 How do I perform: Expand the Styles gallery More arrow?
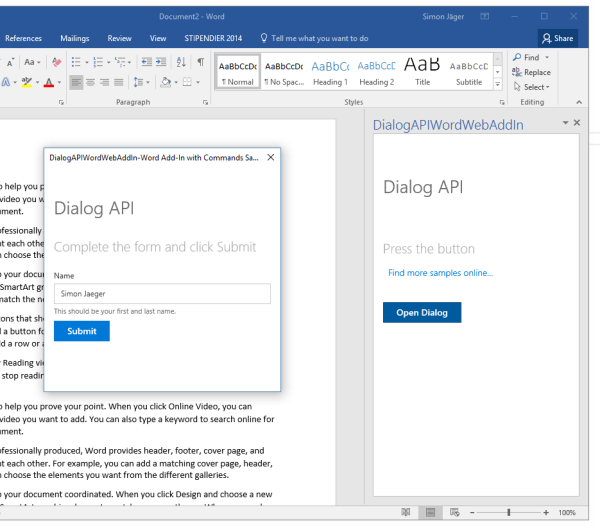click(x=498, y=86)
